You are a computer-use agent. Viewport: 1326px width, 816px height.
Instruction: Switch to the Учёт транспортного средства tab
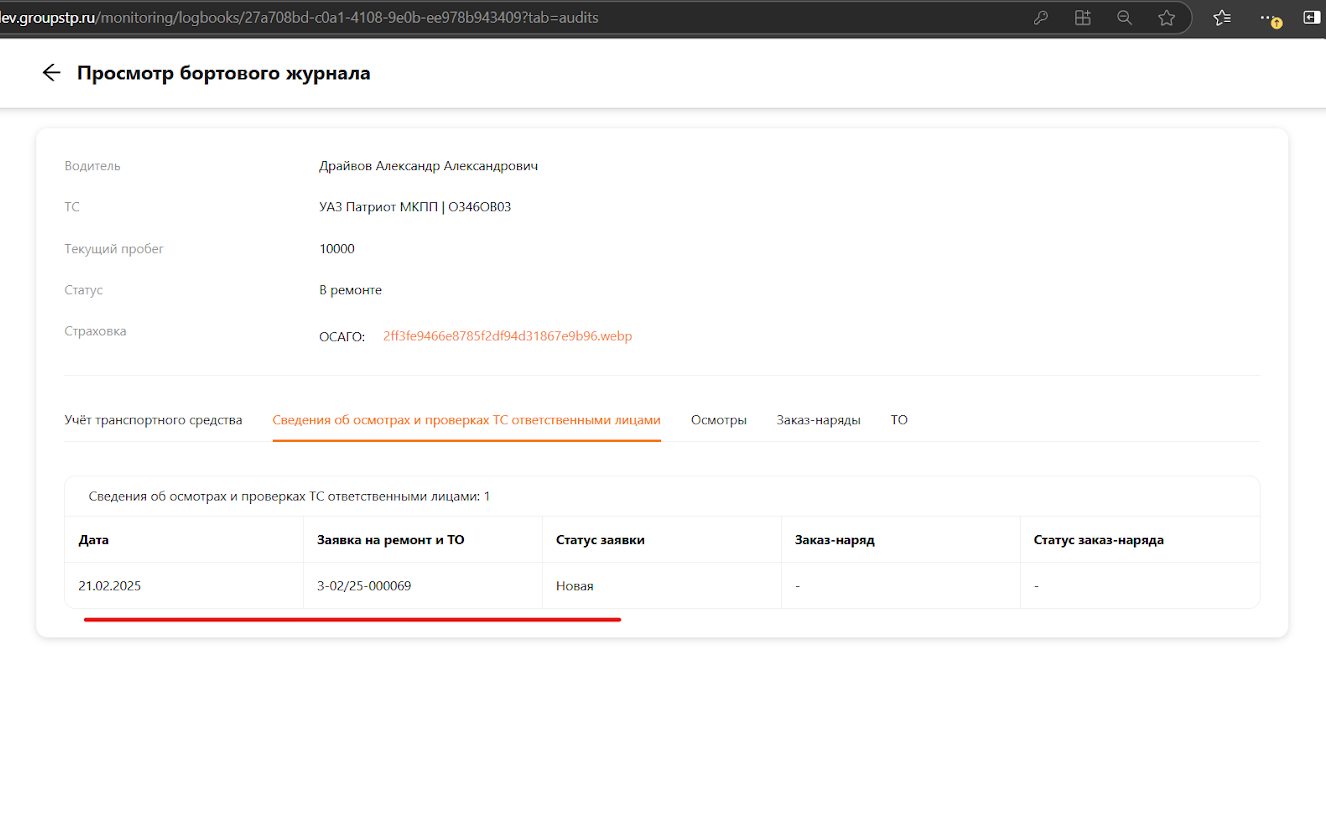pyautogui.click(x=153, y=420)
